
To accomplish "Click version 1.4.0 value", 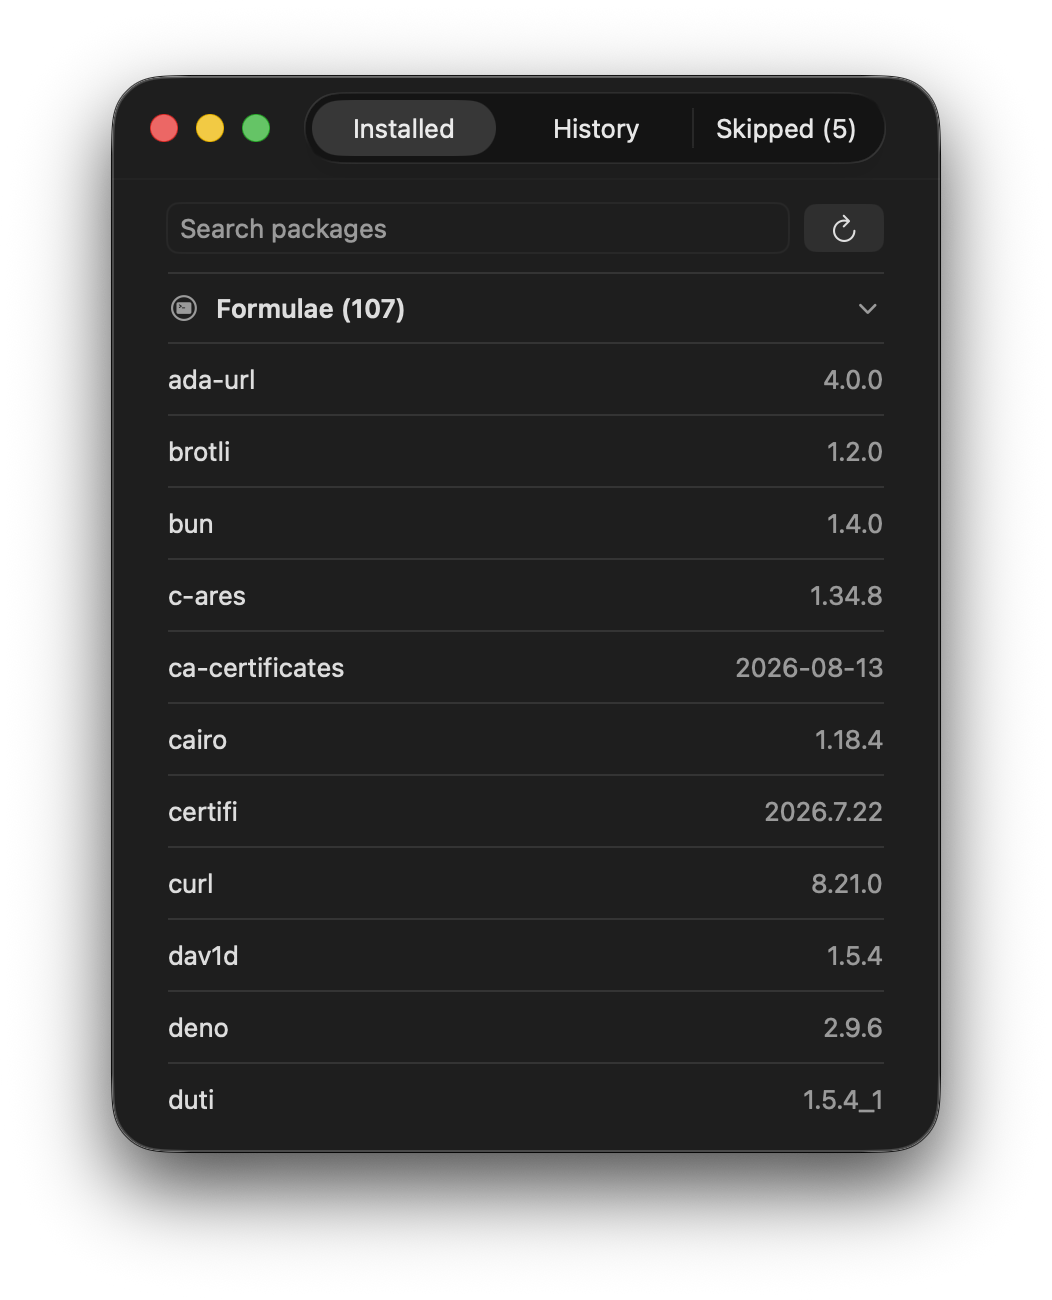I will click(855, 524).
